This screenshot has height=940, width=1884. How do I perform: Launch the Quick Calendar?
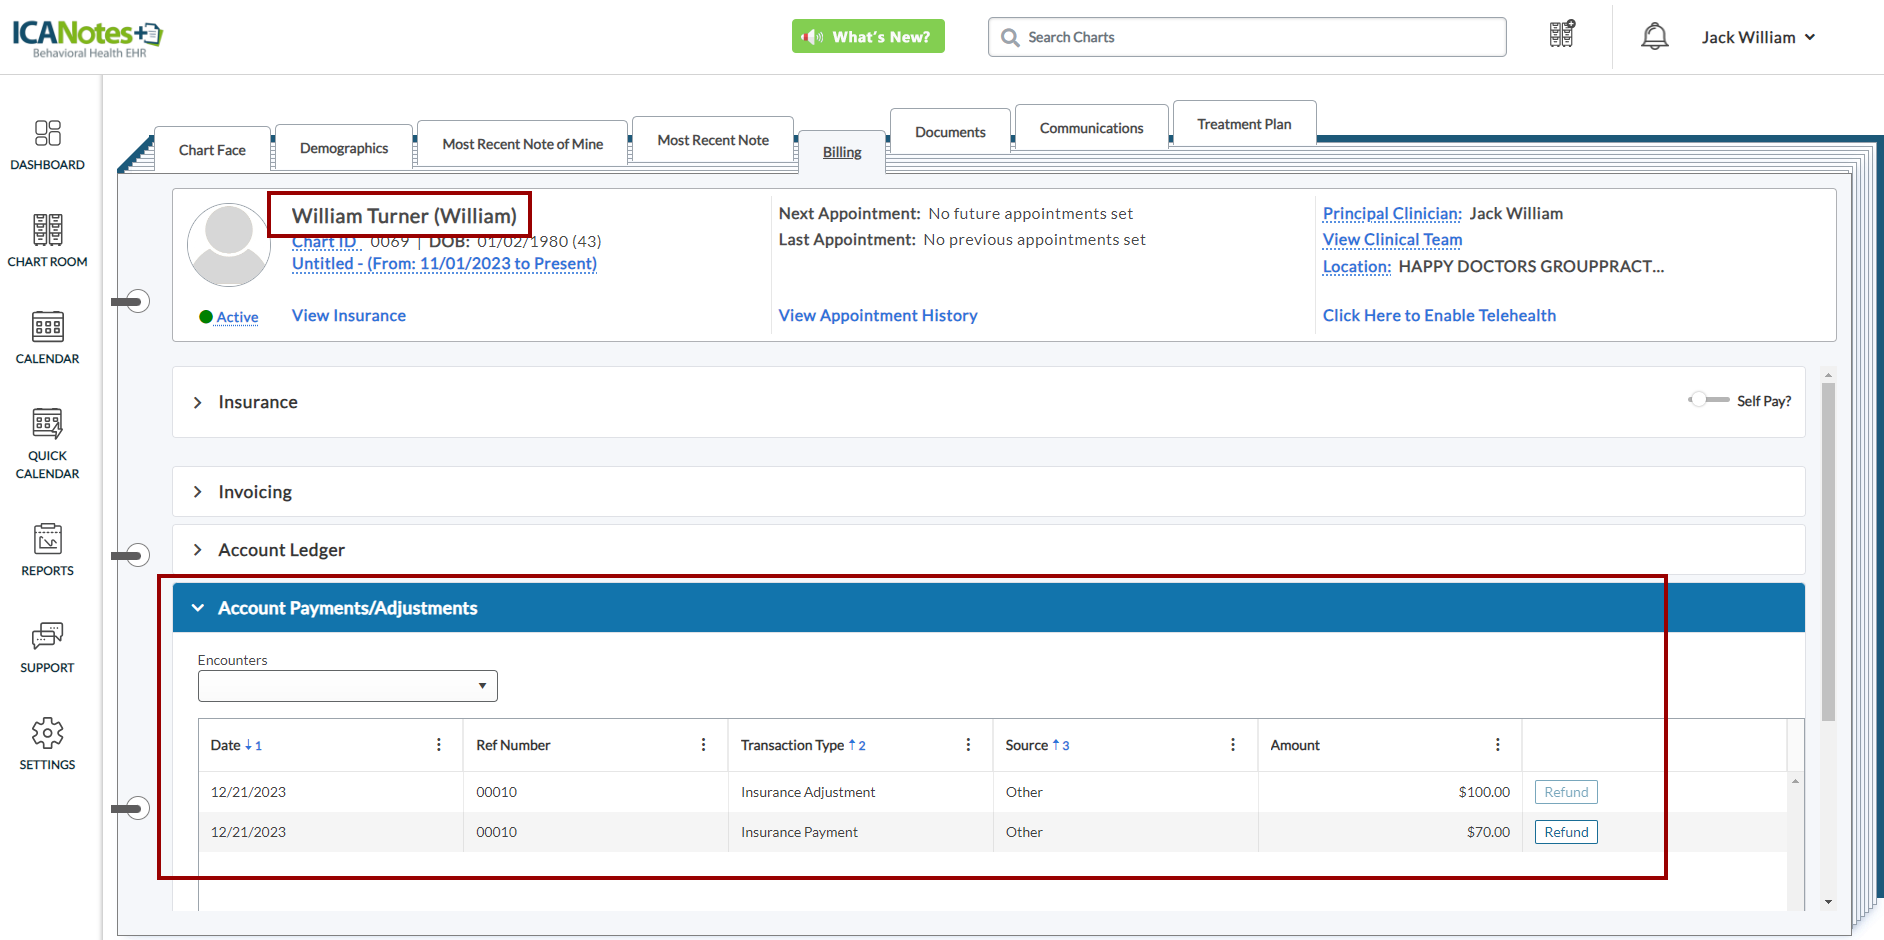pos(47,442)
